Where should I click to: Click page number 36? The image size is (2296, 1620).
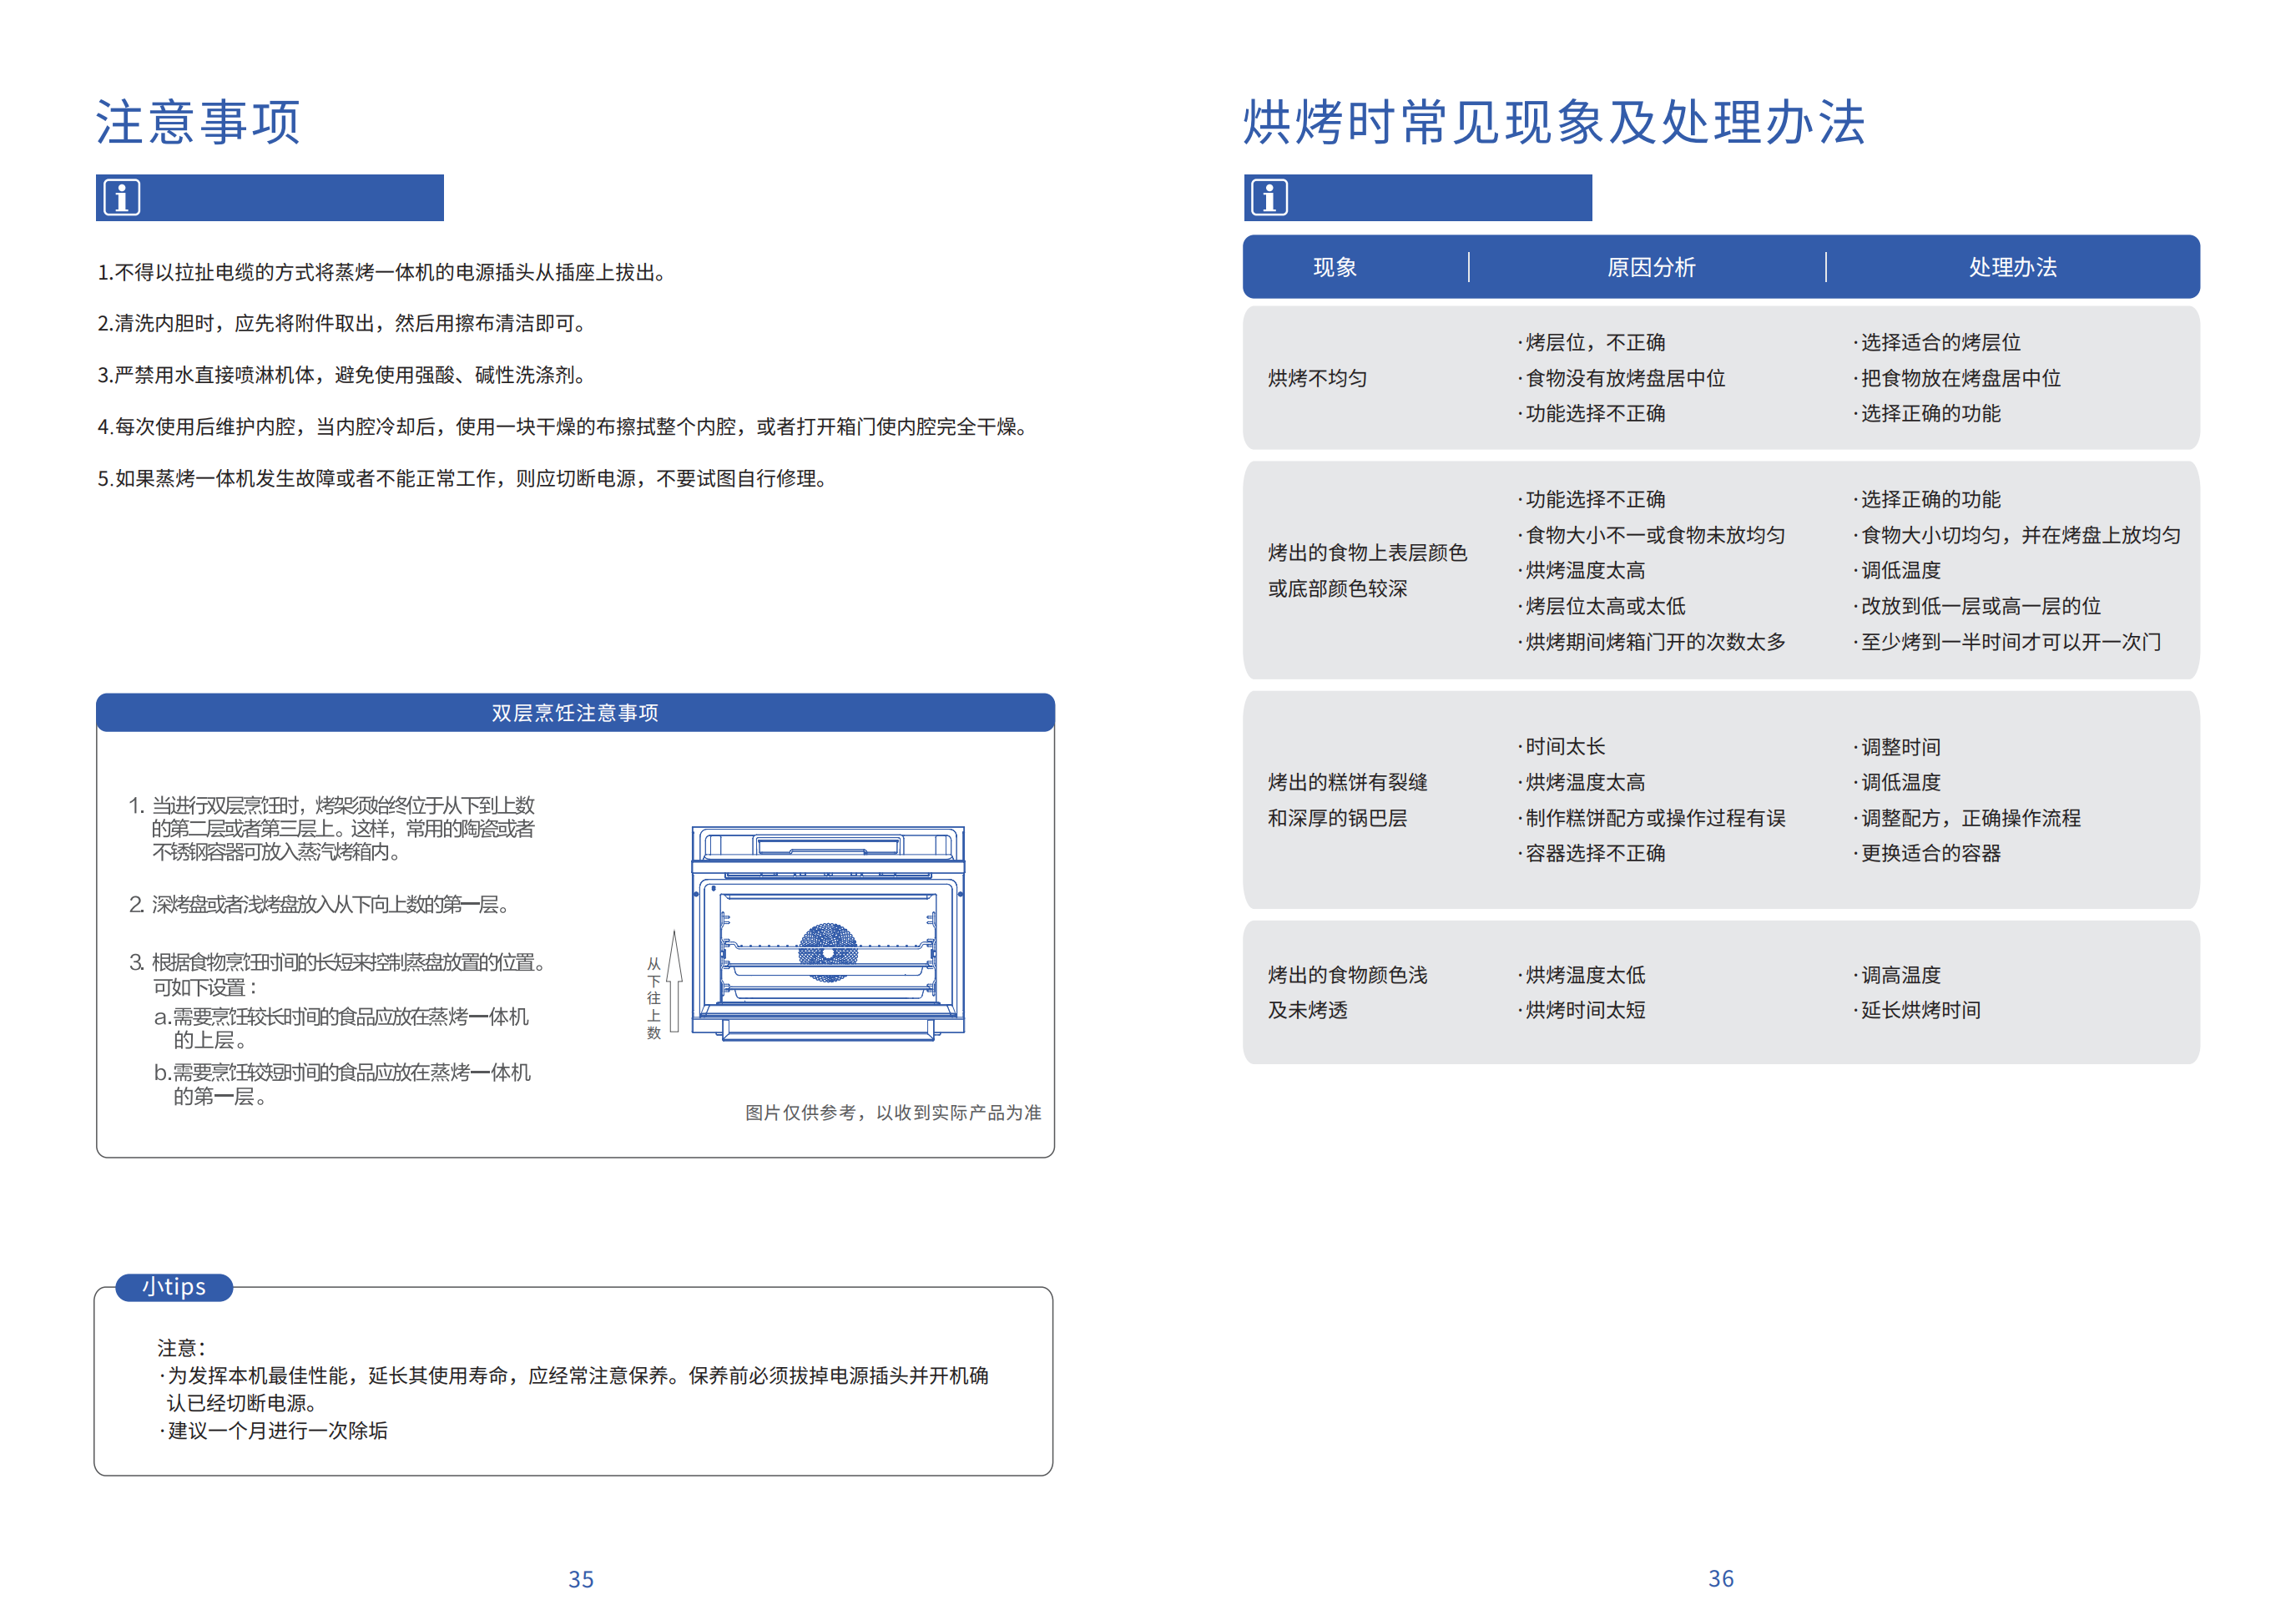[x=1720, y=1578]
